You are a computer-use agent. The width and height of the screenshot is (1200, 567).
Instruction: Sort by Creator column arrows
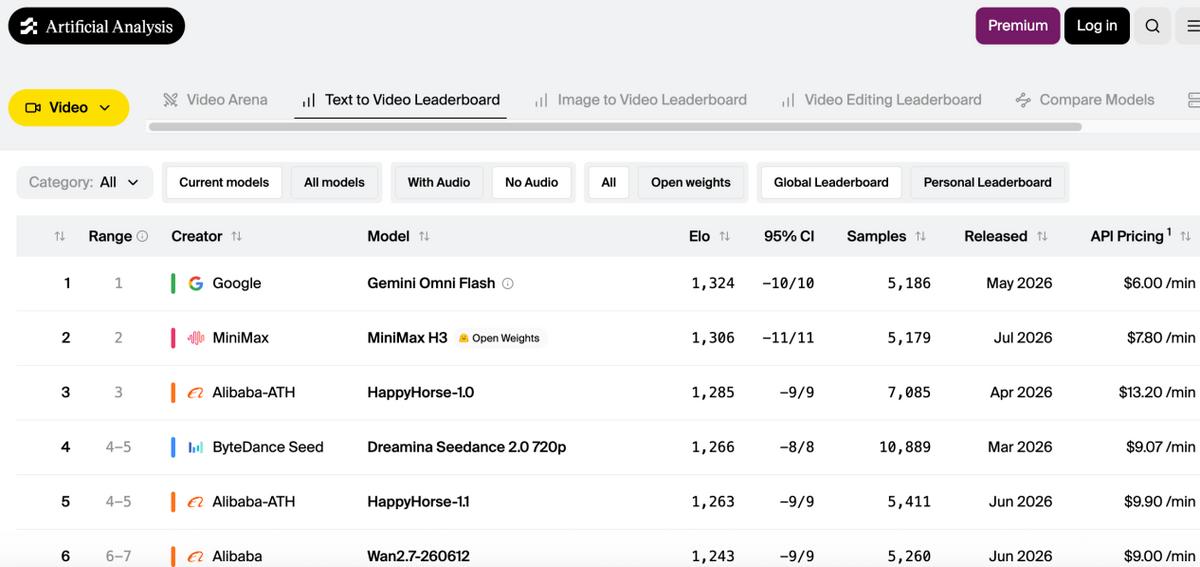[237, 237]
